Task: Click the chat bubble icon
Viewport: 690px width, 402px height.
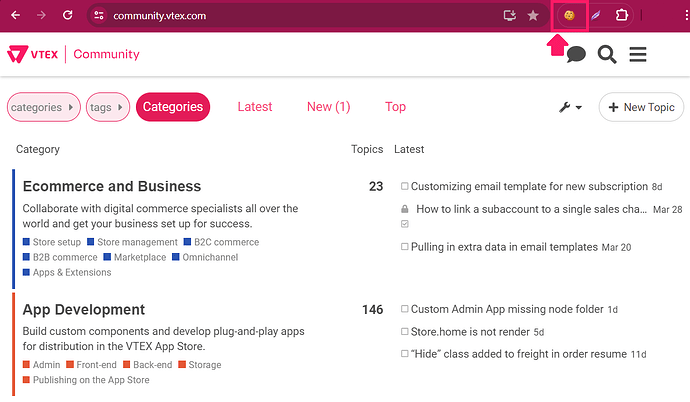Action: coord(575,55)
